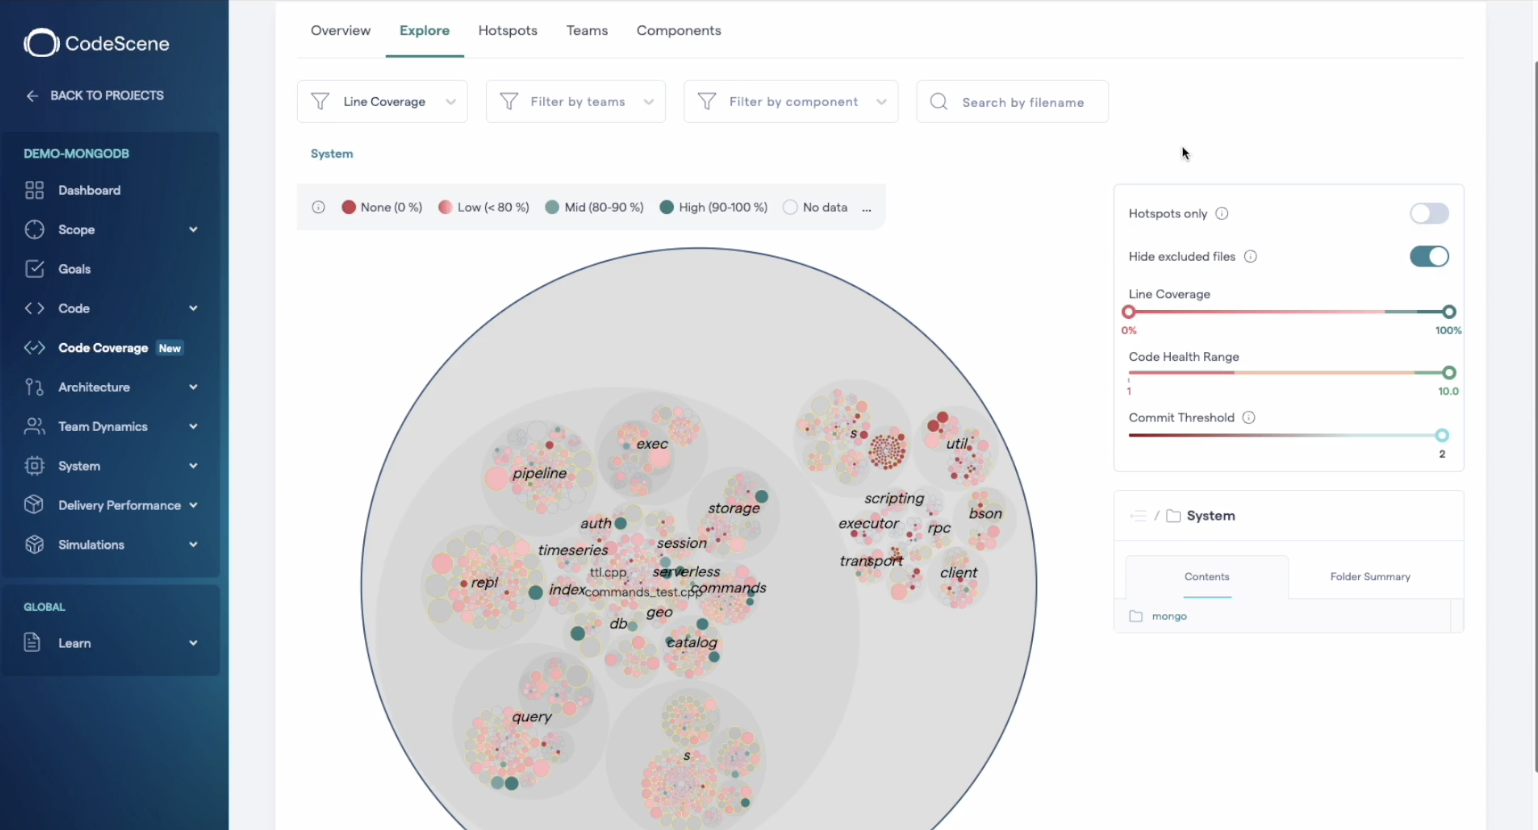Enable the Hotspots only toggle
The width and height of the screenshot is (1538, 830).
click(x=1429, y=213)
